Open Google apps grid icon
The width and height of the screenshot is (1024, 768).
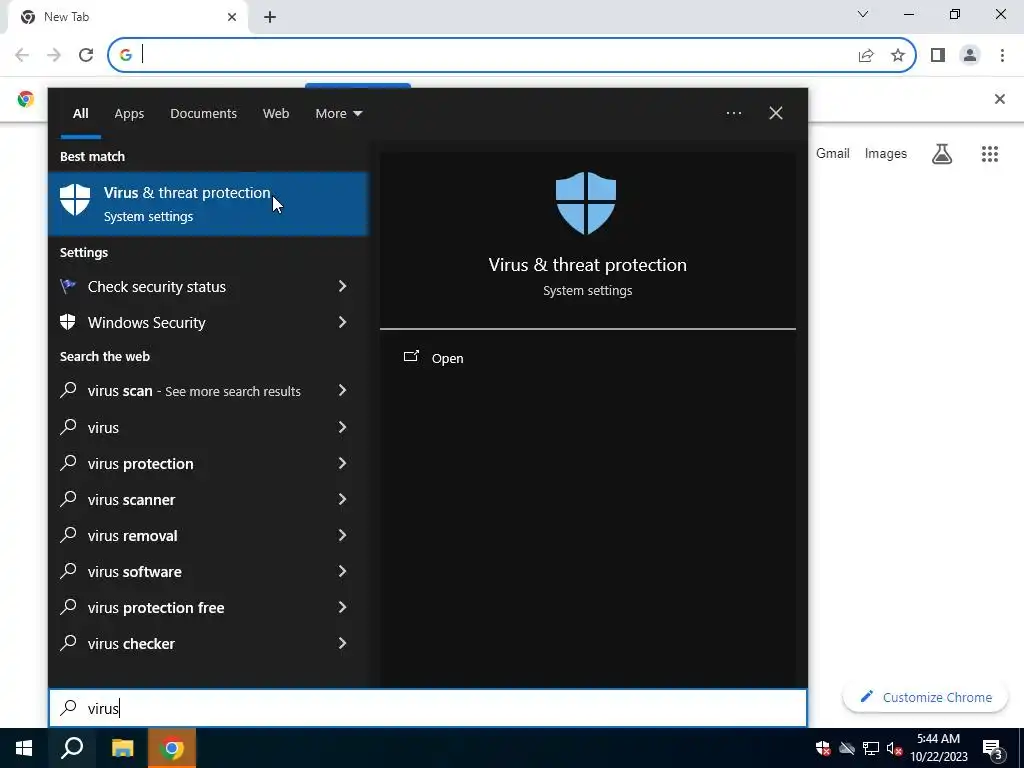989,154
